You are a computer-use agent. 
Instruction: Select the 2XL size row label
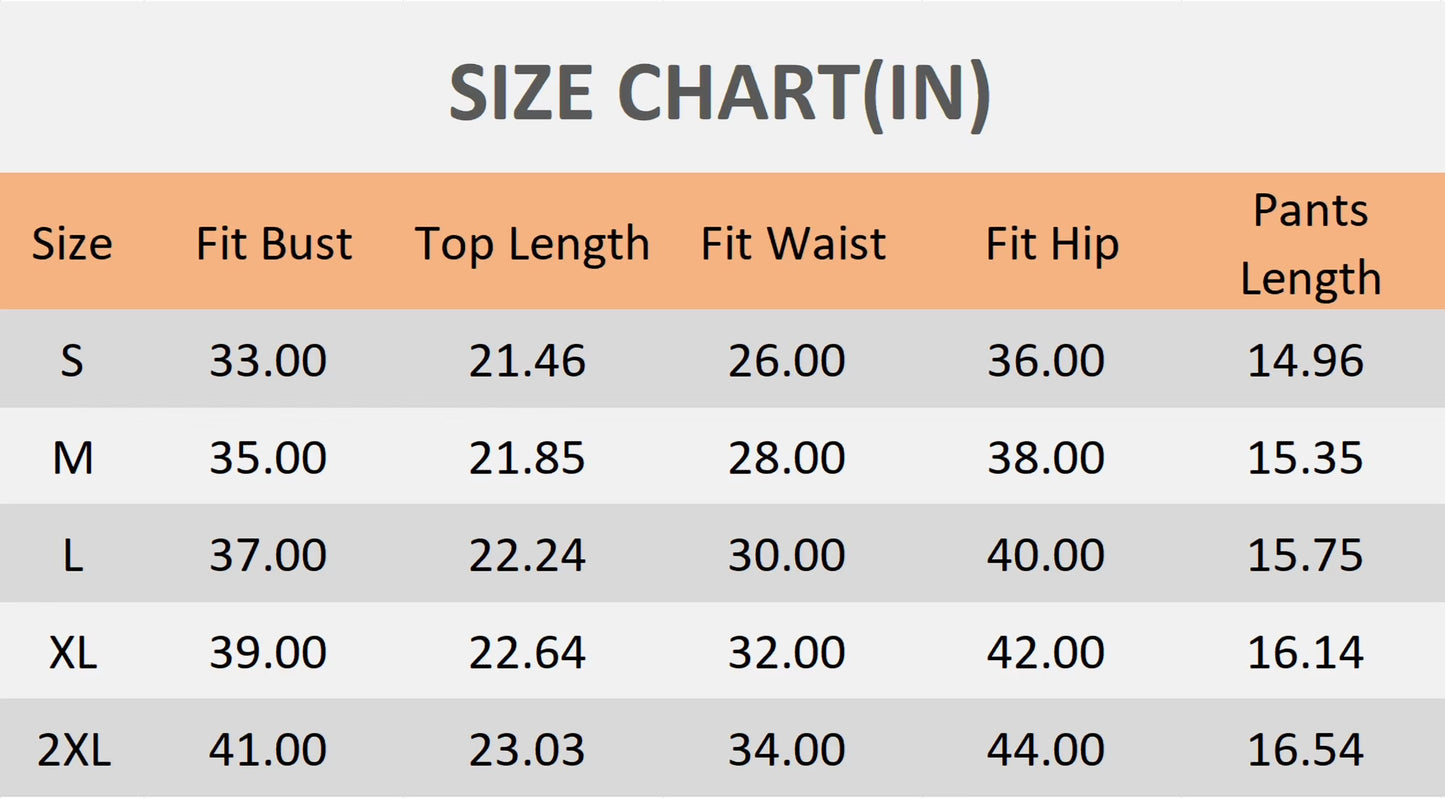tap(74, 751)
